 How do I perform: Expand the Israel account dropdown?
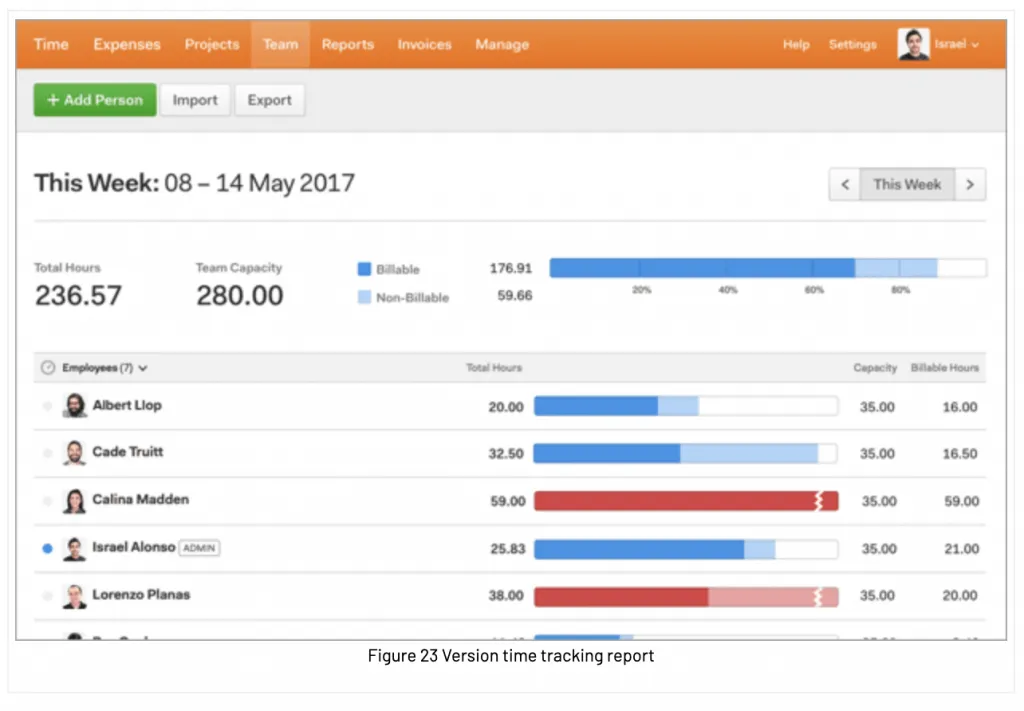(956, 44)
